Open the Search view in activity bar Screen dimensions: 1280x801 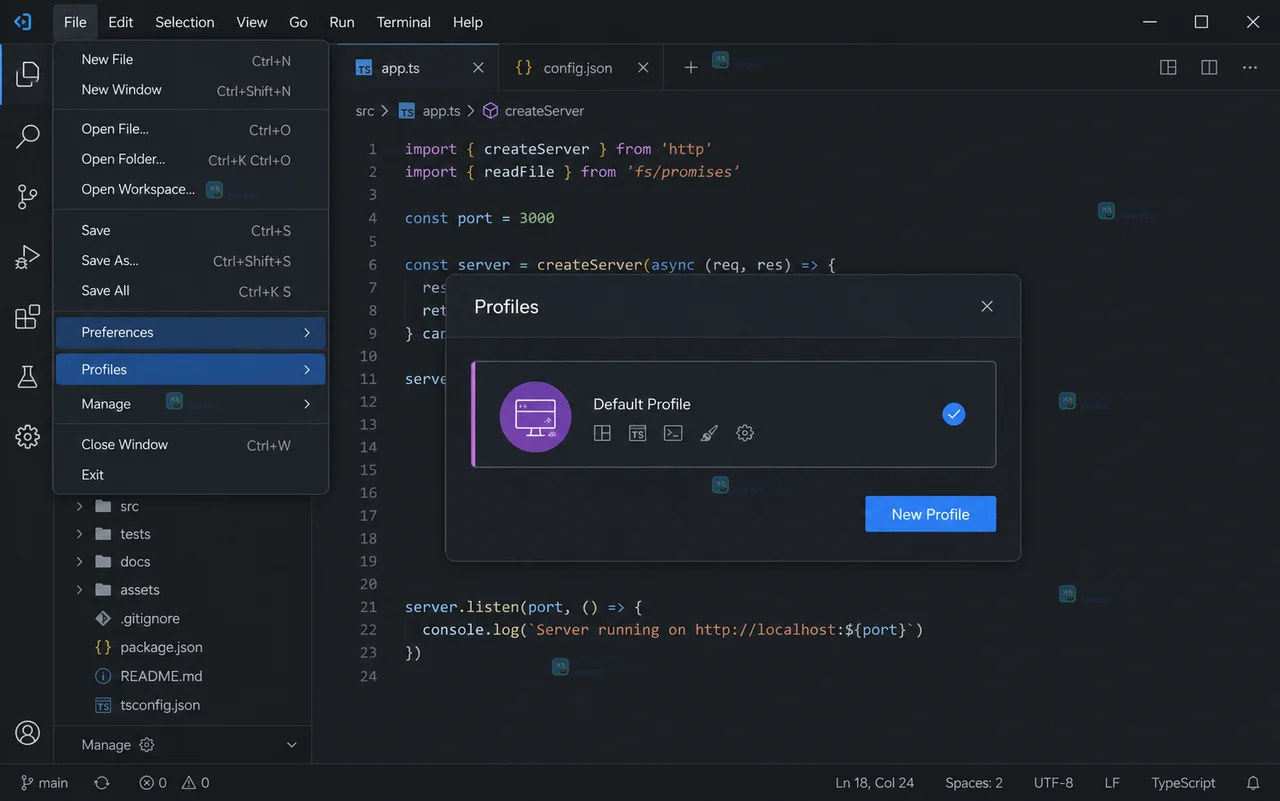28,136
